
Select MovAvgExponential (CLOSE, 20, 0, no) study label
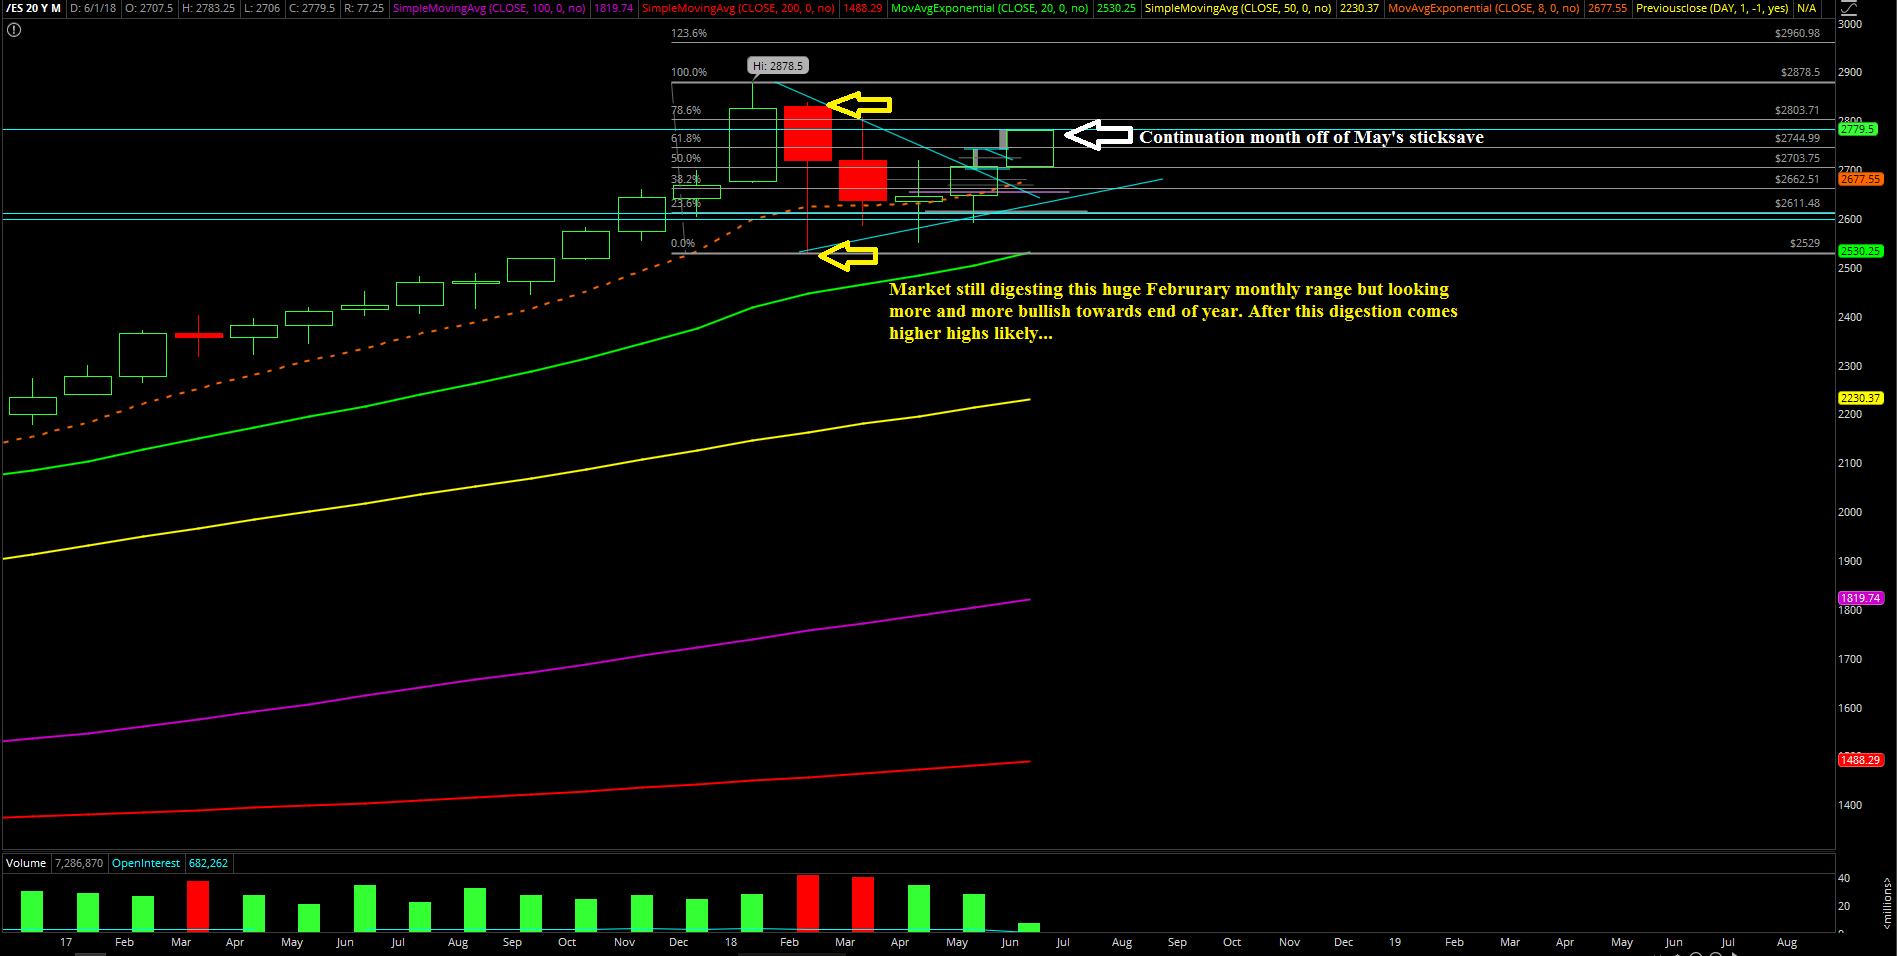tap(989, 8)
